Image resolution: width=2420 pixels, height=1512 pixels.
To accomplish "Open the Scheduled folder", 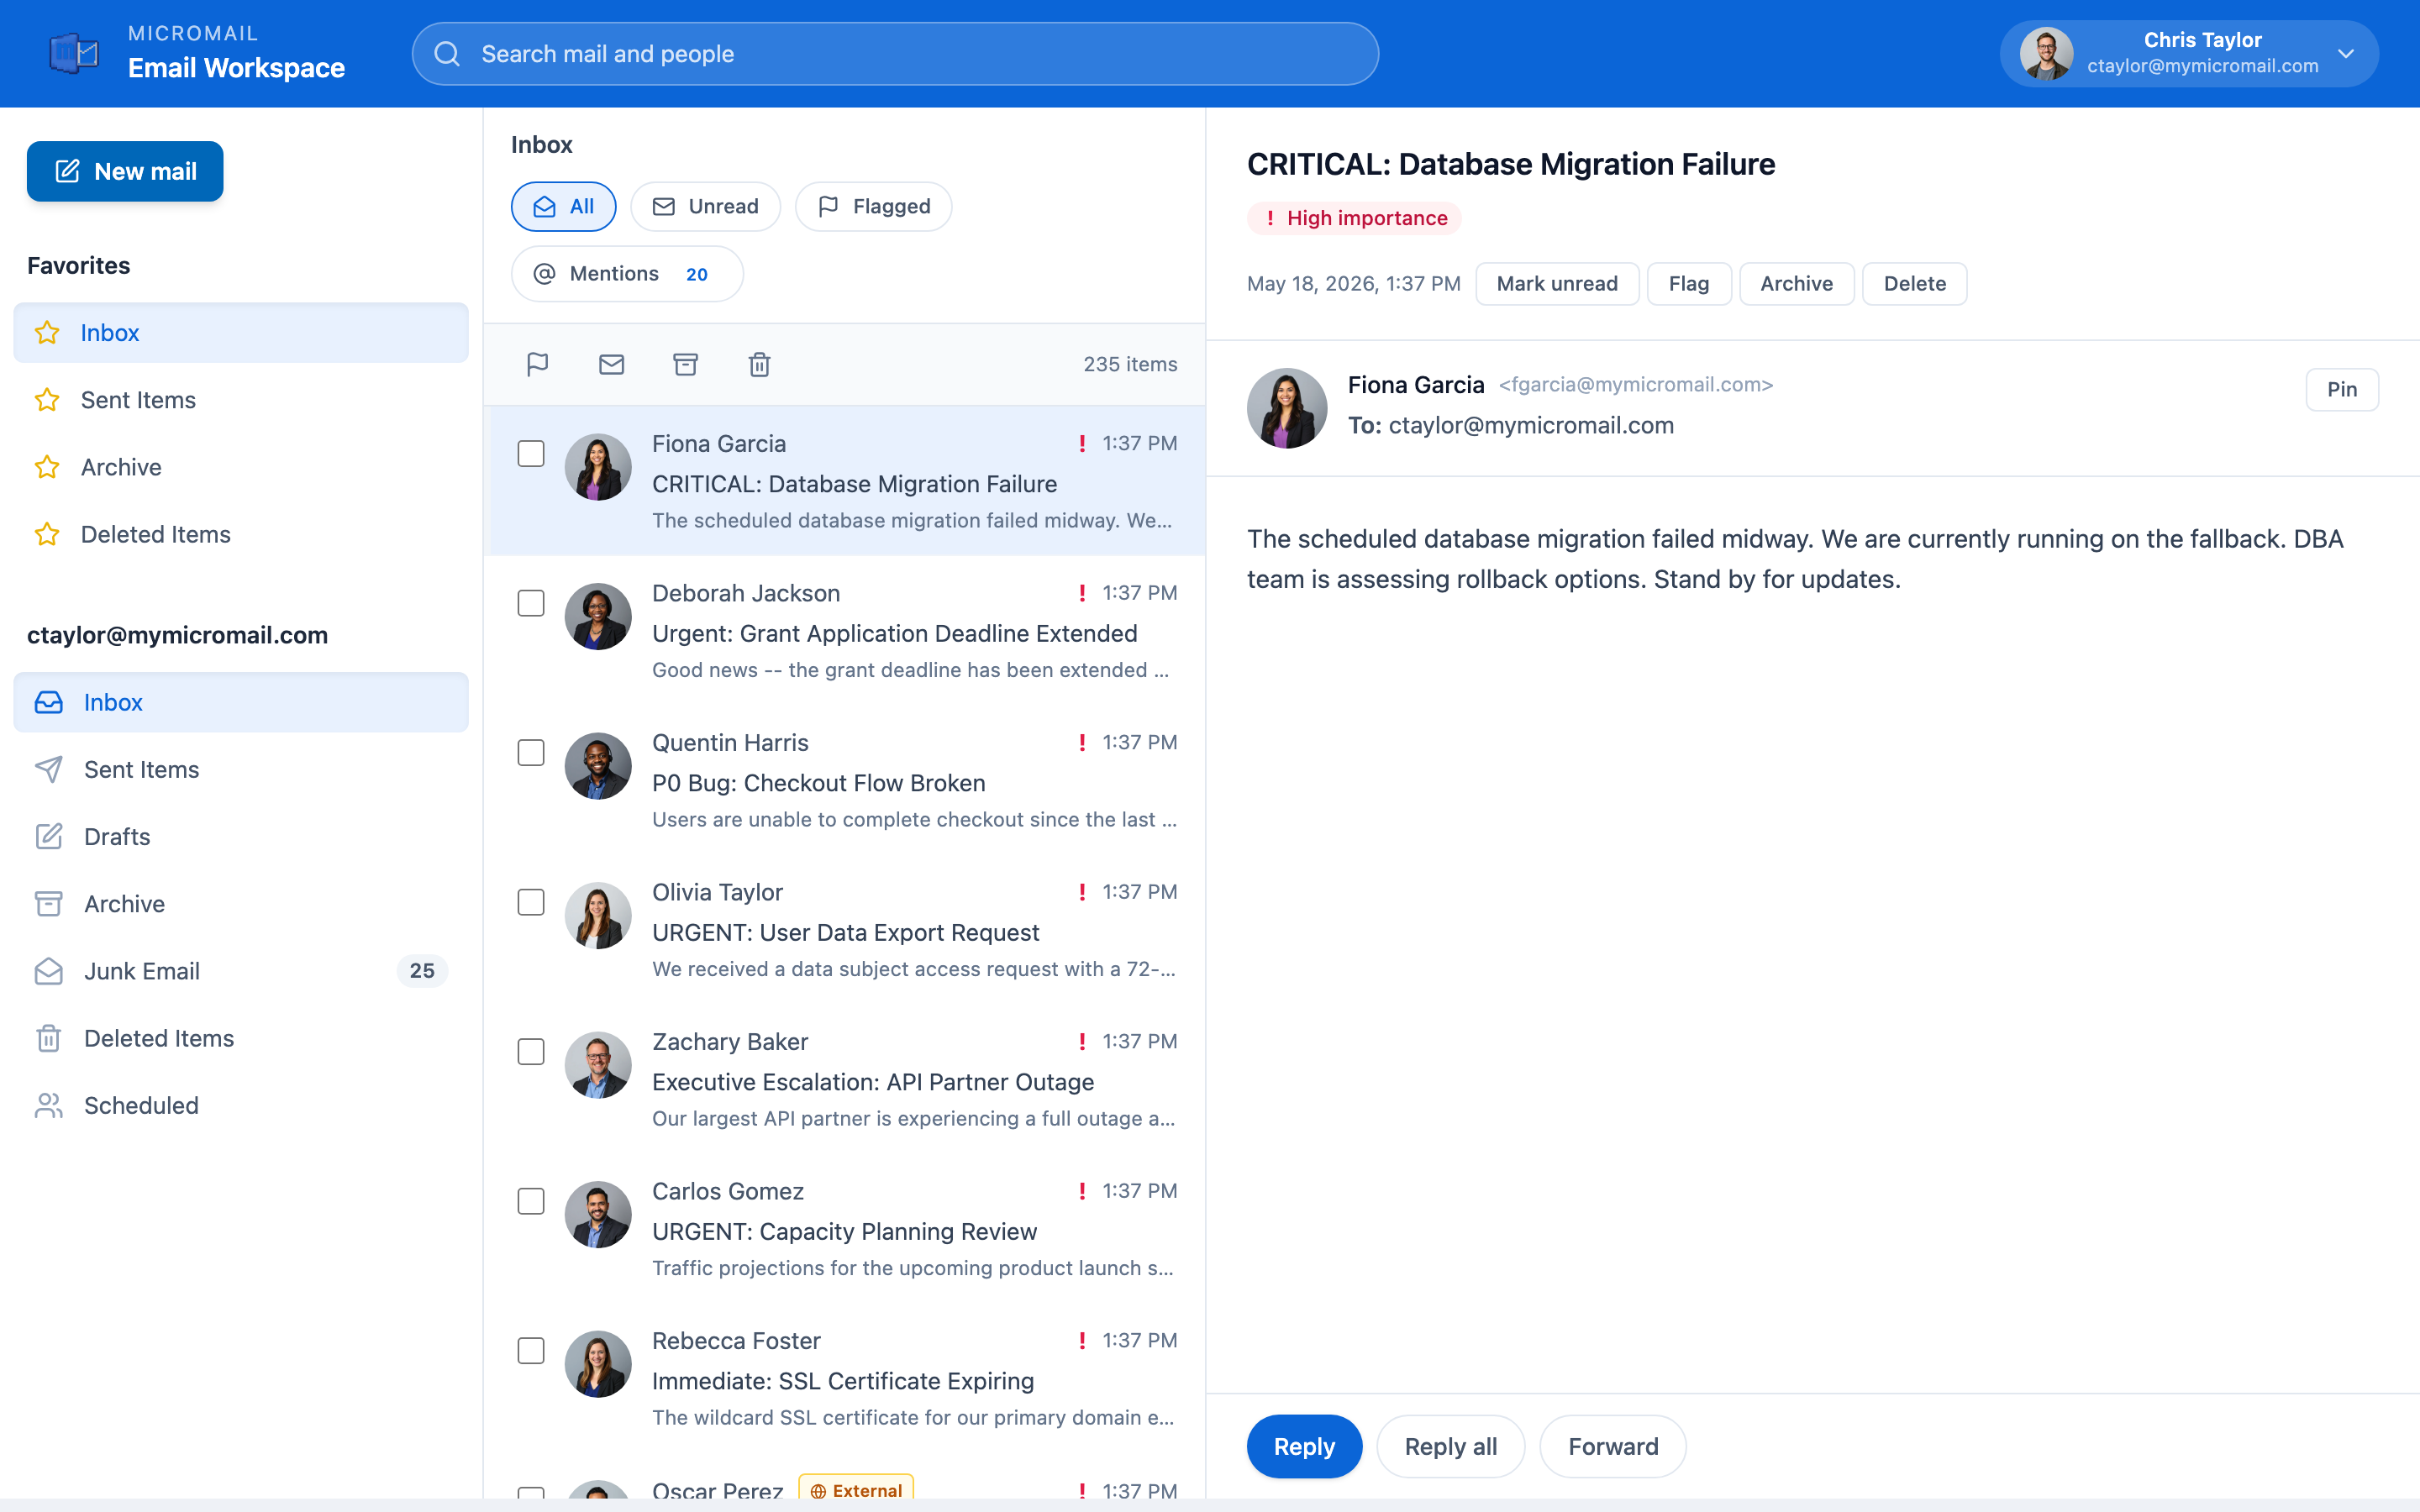I will (241, 1105).
